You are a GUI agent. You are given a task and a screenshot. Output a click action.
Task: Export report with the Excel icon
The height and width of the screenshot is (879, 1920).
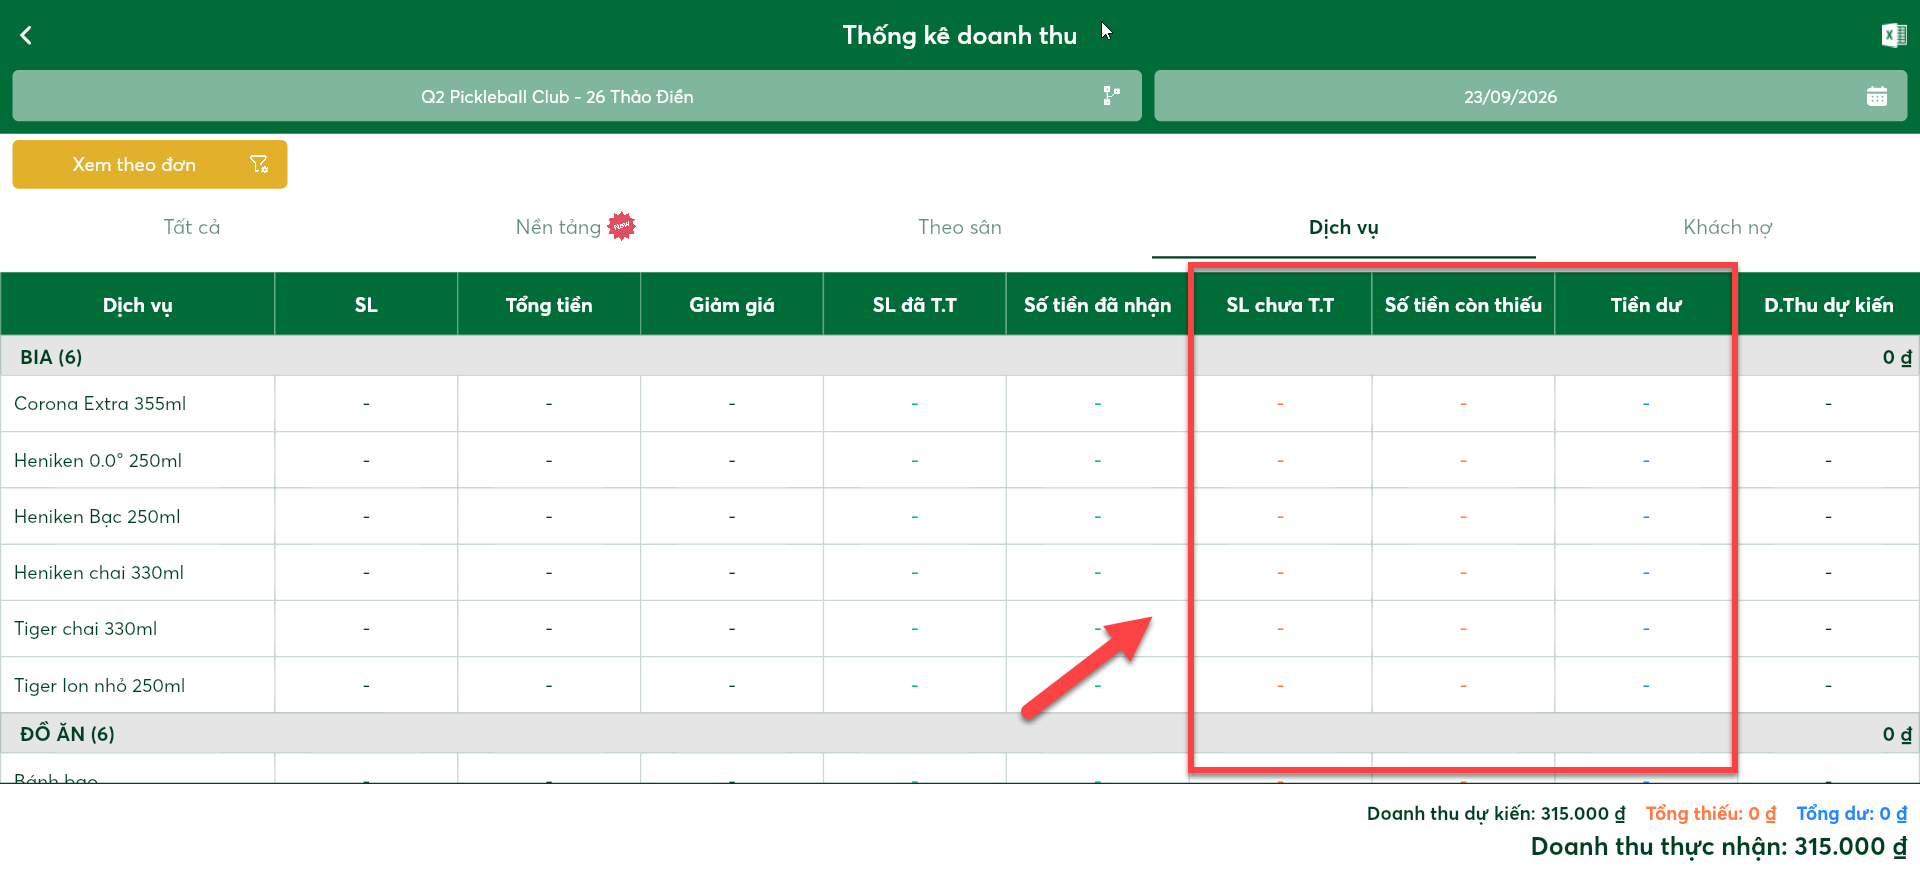pos(1893,36)
